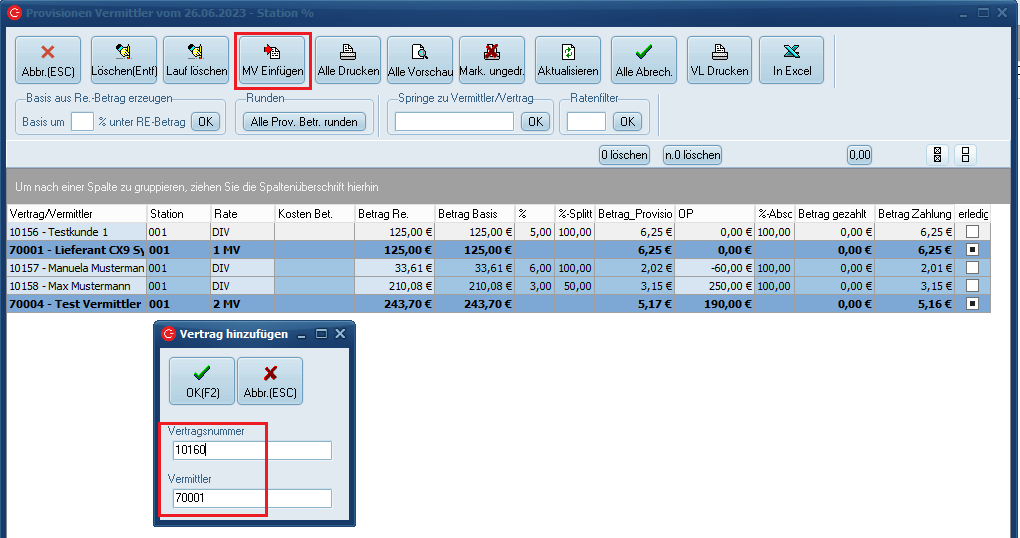
Task: Click the MV Einfügen toolbar button
Action: pos(273,60)
